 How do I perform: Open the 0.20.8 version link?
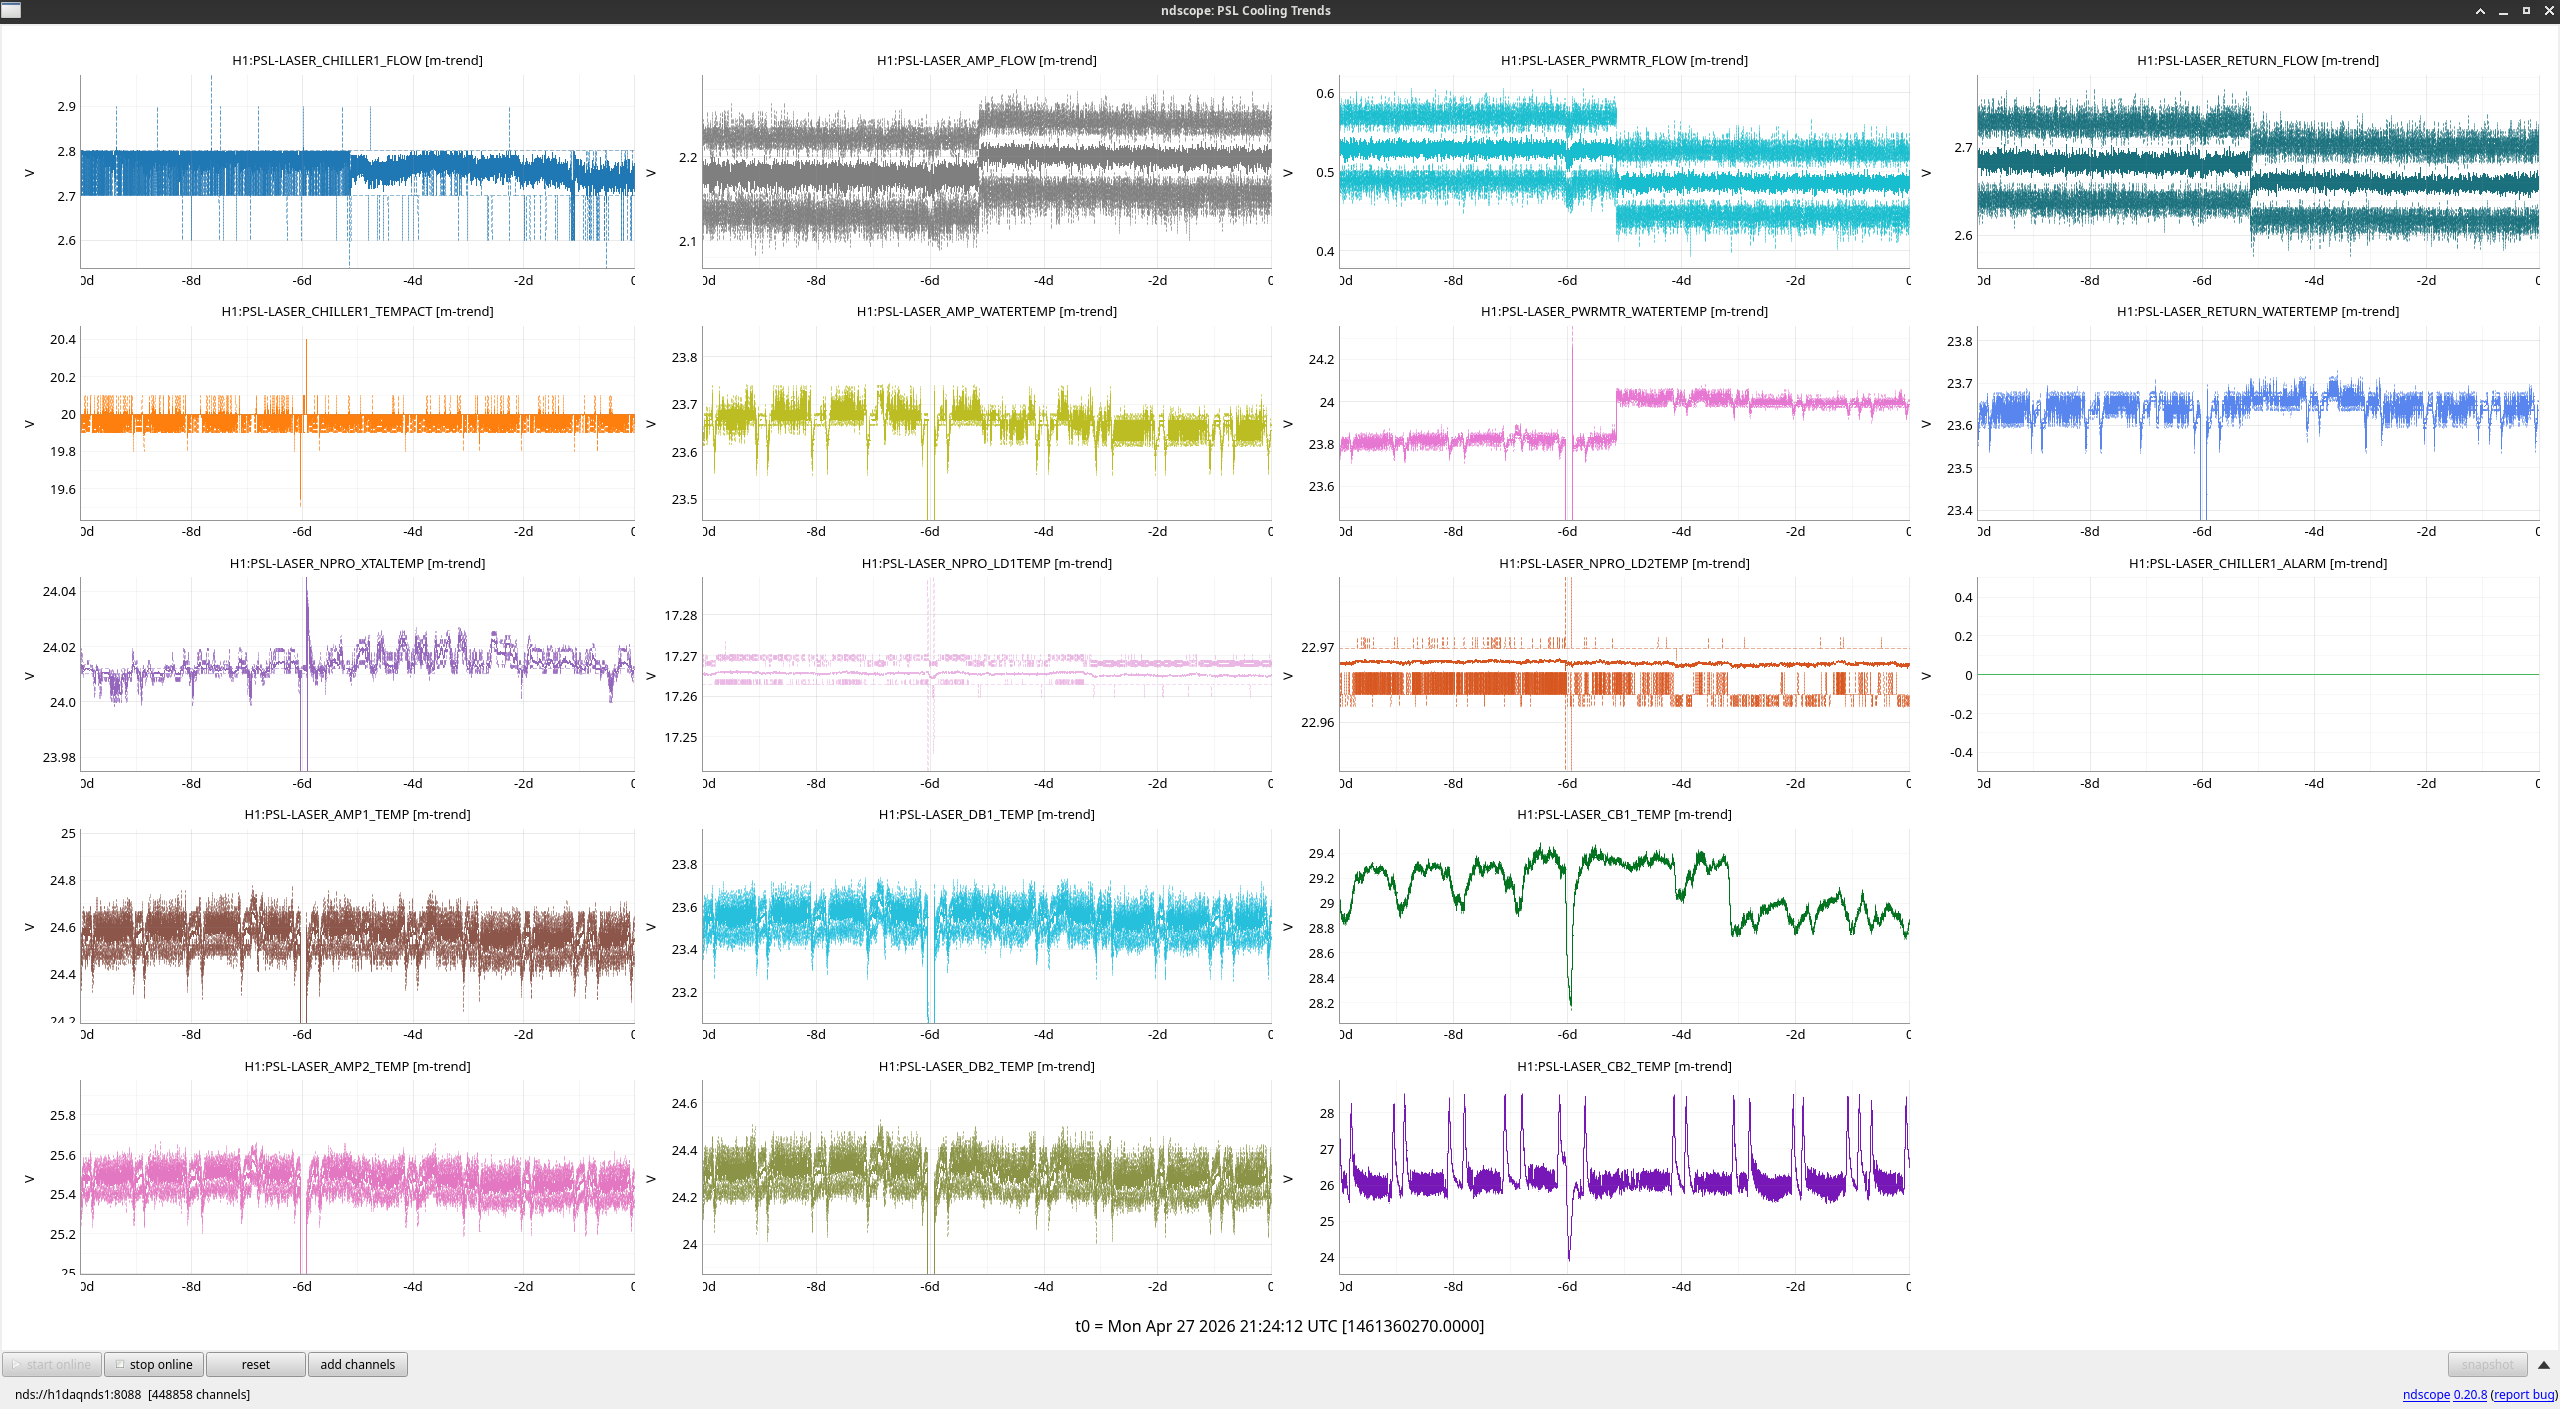[x=2470, y=1394]
